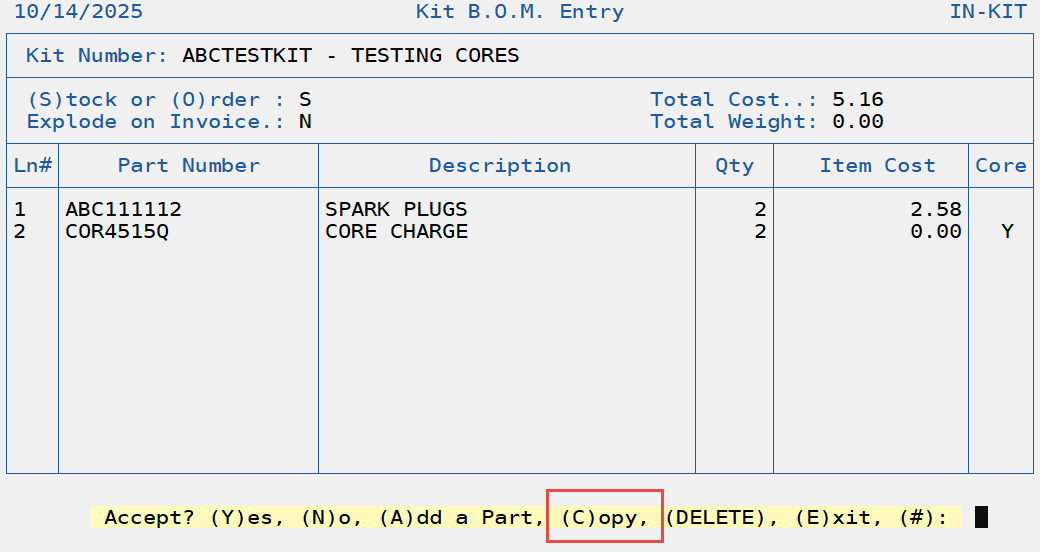Click the prompt input cursor block

[x=981, y=517]
